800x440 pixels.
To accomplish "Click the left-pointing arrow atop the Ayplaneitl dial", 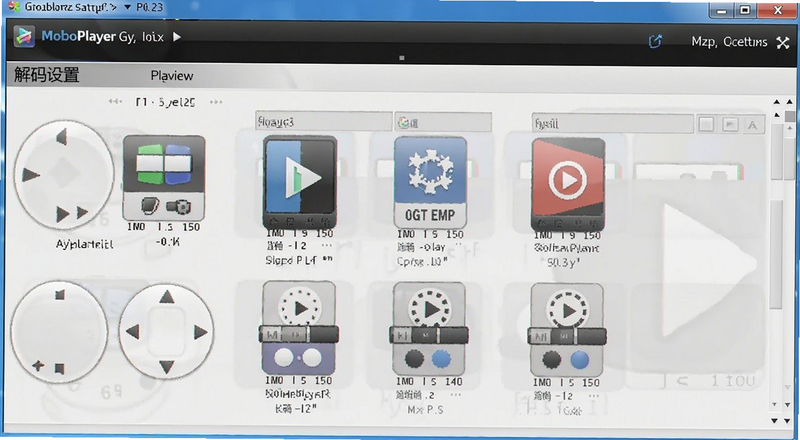I will click(x=61, y=136).
